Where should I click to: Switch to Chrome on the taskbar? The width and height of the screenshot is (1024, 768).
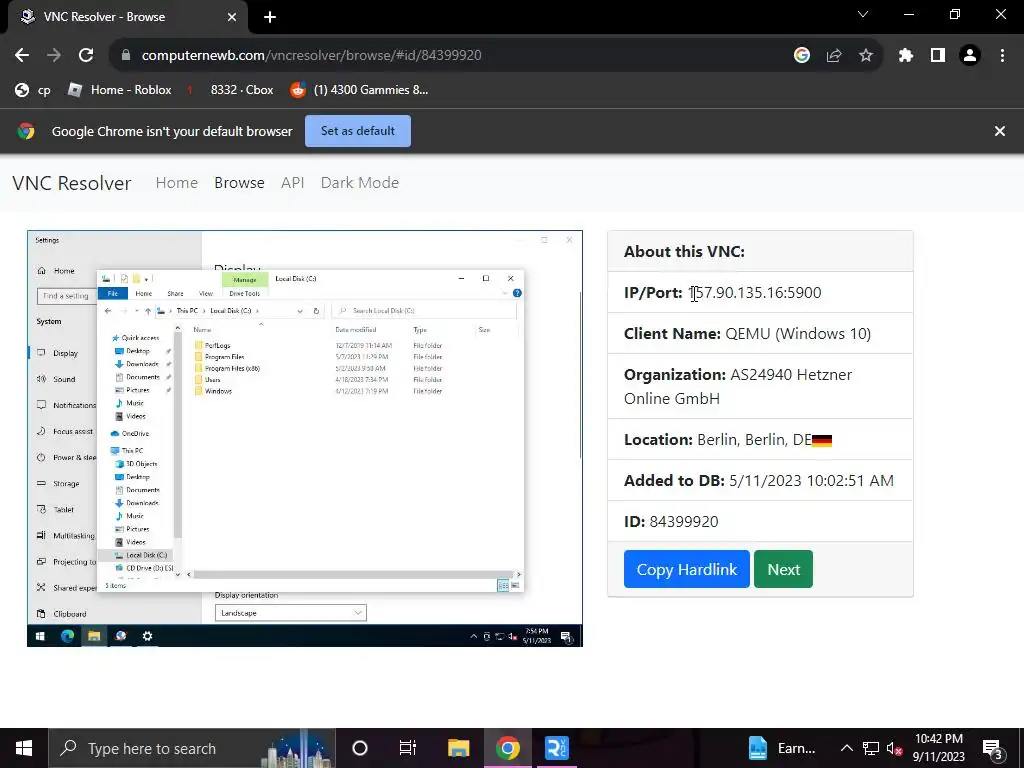tap(507, 748)
